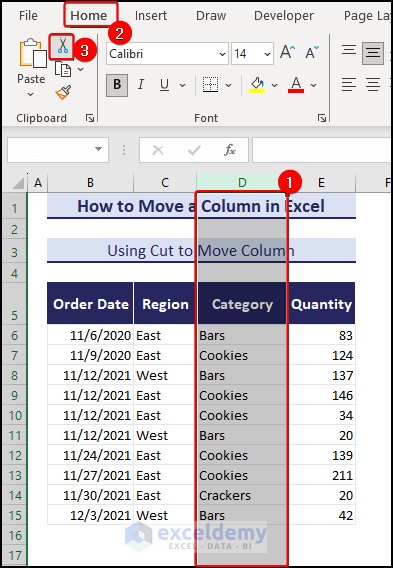This screenshot has width=393, height=568.
Task: Select the 11/6/2020 date cell
Action: [90, 335]
